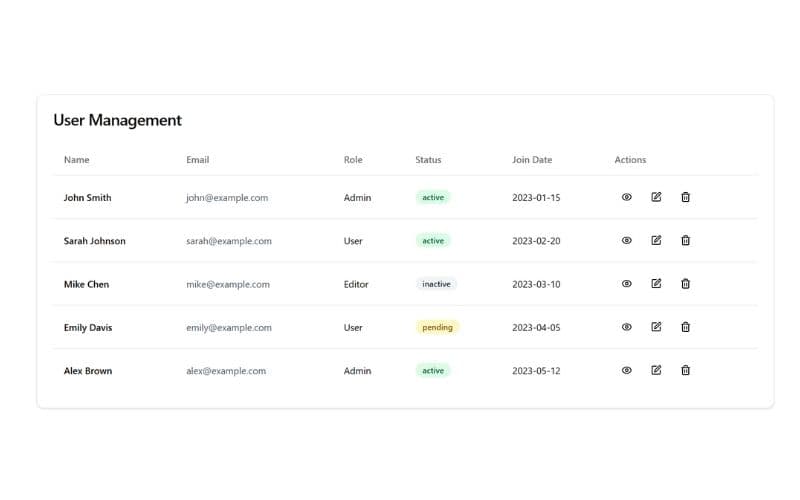This screenshot has height=500, width=800.
Task: Show Alex Brown's details with eye icon
Action: coord(627,370)
